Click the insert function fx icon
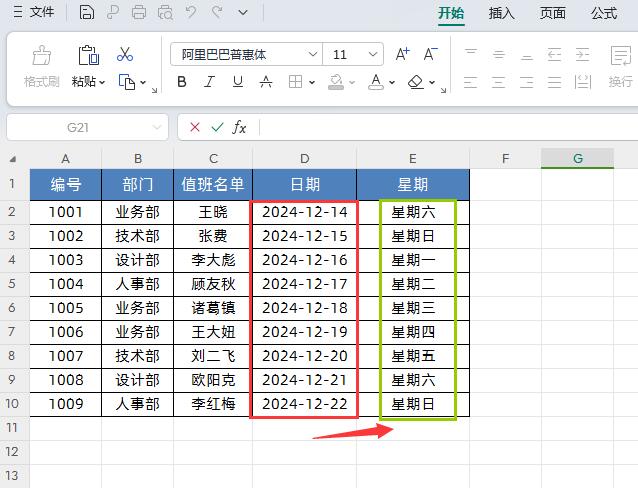The image size is (638, 488). coord(239,127)
